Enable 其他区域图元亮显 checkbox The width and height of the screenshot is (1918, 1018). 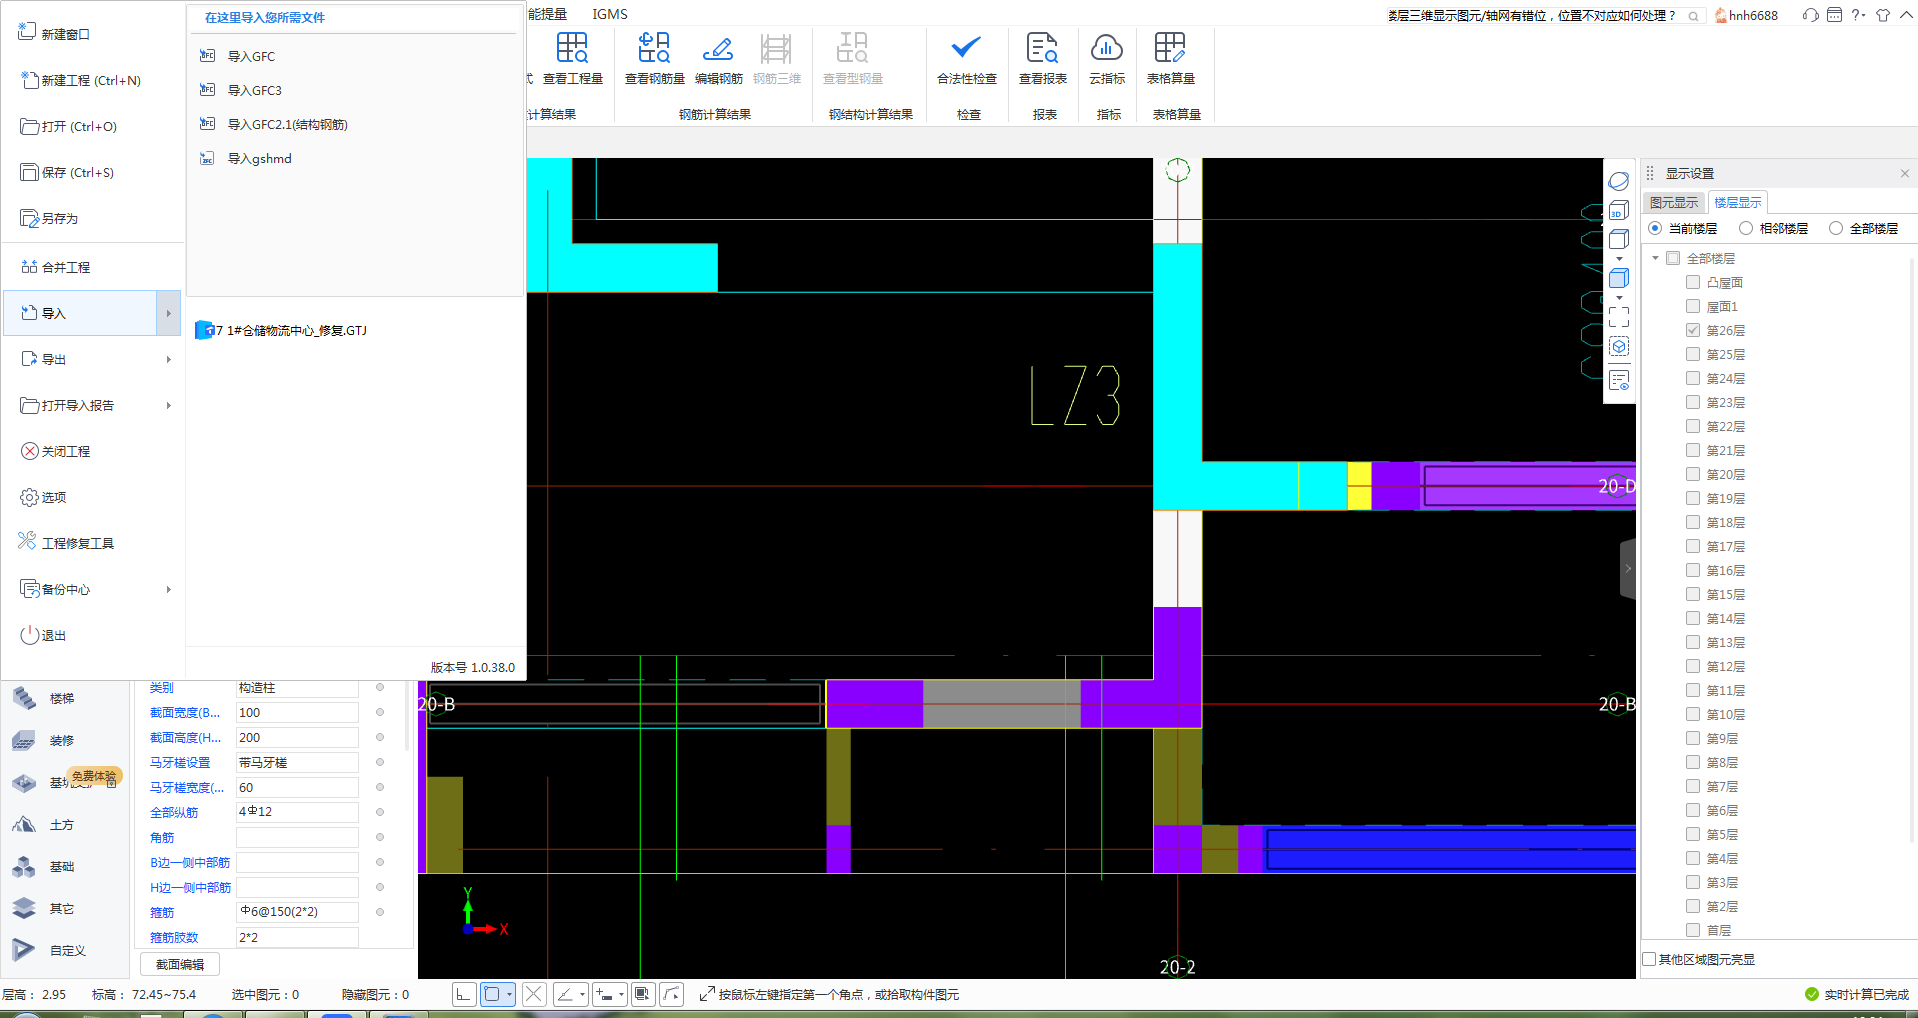(x=1650, y=959)
